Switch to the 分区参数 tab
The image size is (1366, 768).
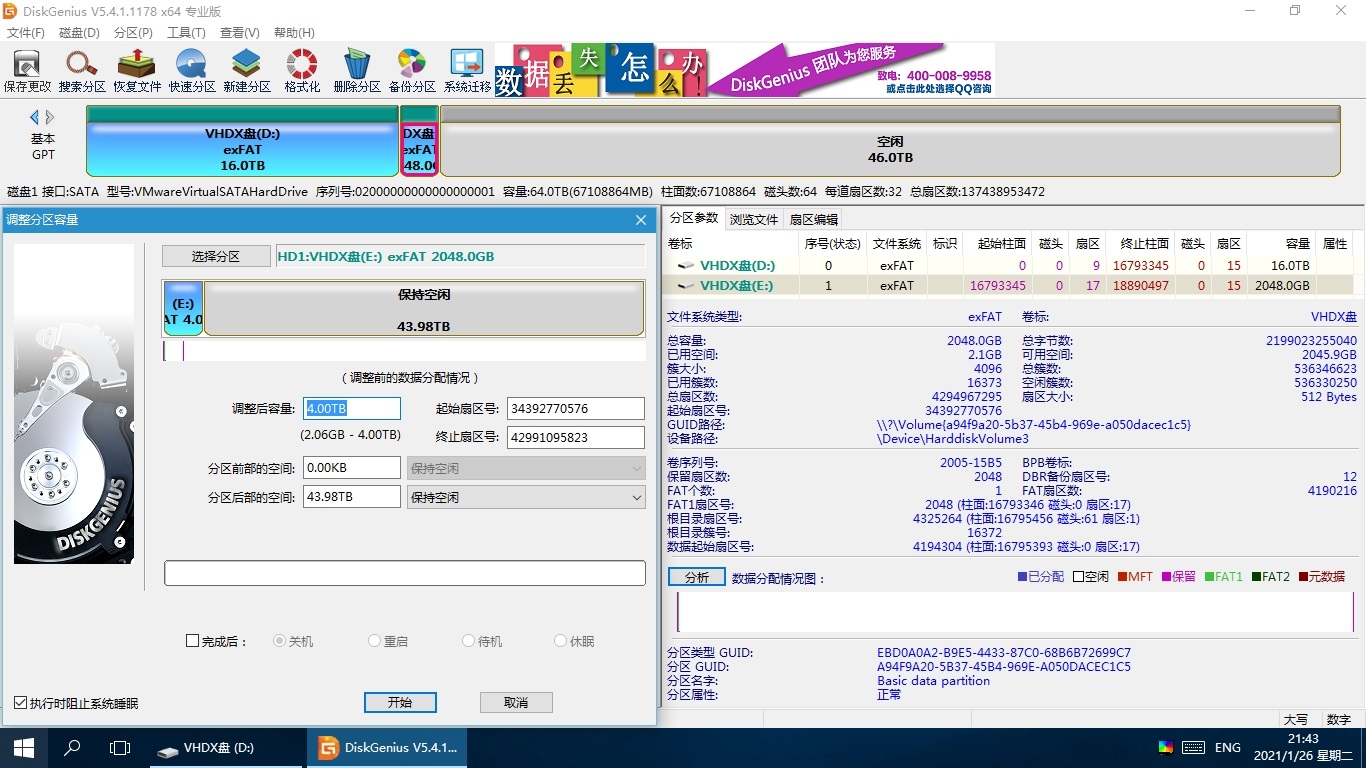[x=694, y=219]
